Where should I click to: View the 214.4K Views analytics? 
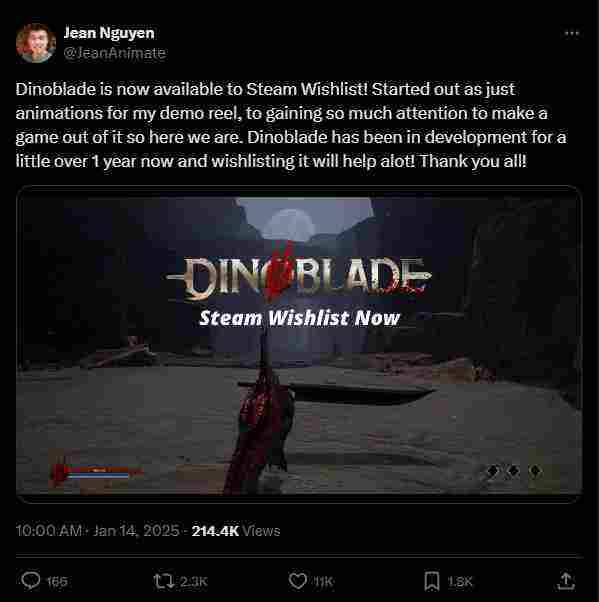tap(236, 531)
